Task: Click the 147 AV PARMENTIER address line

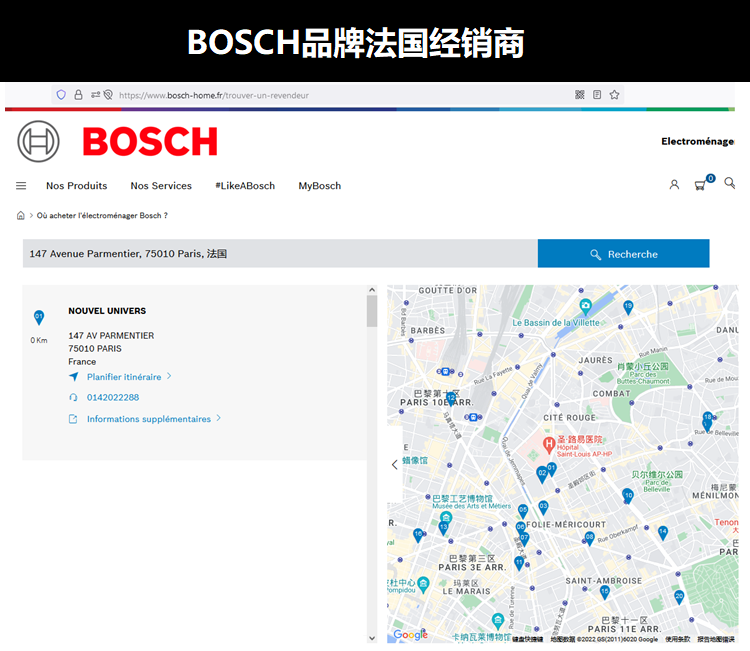Action: click(x=111, y=336)
